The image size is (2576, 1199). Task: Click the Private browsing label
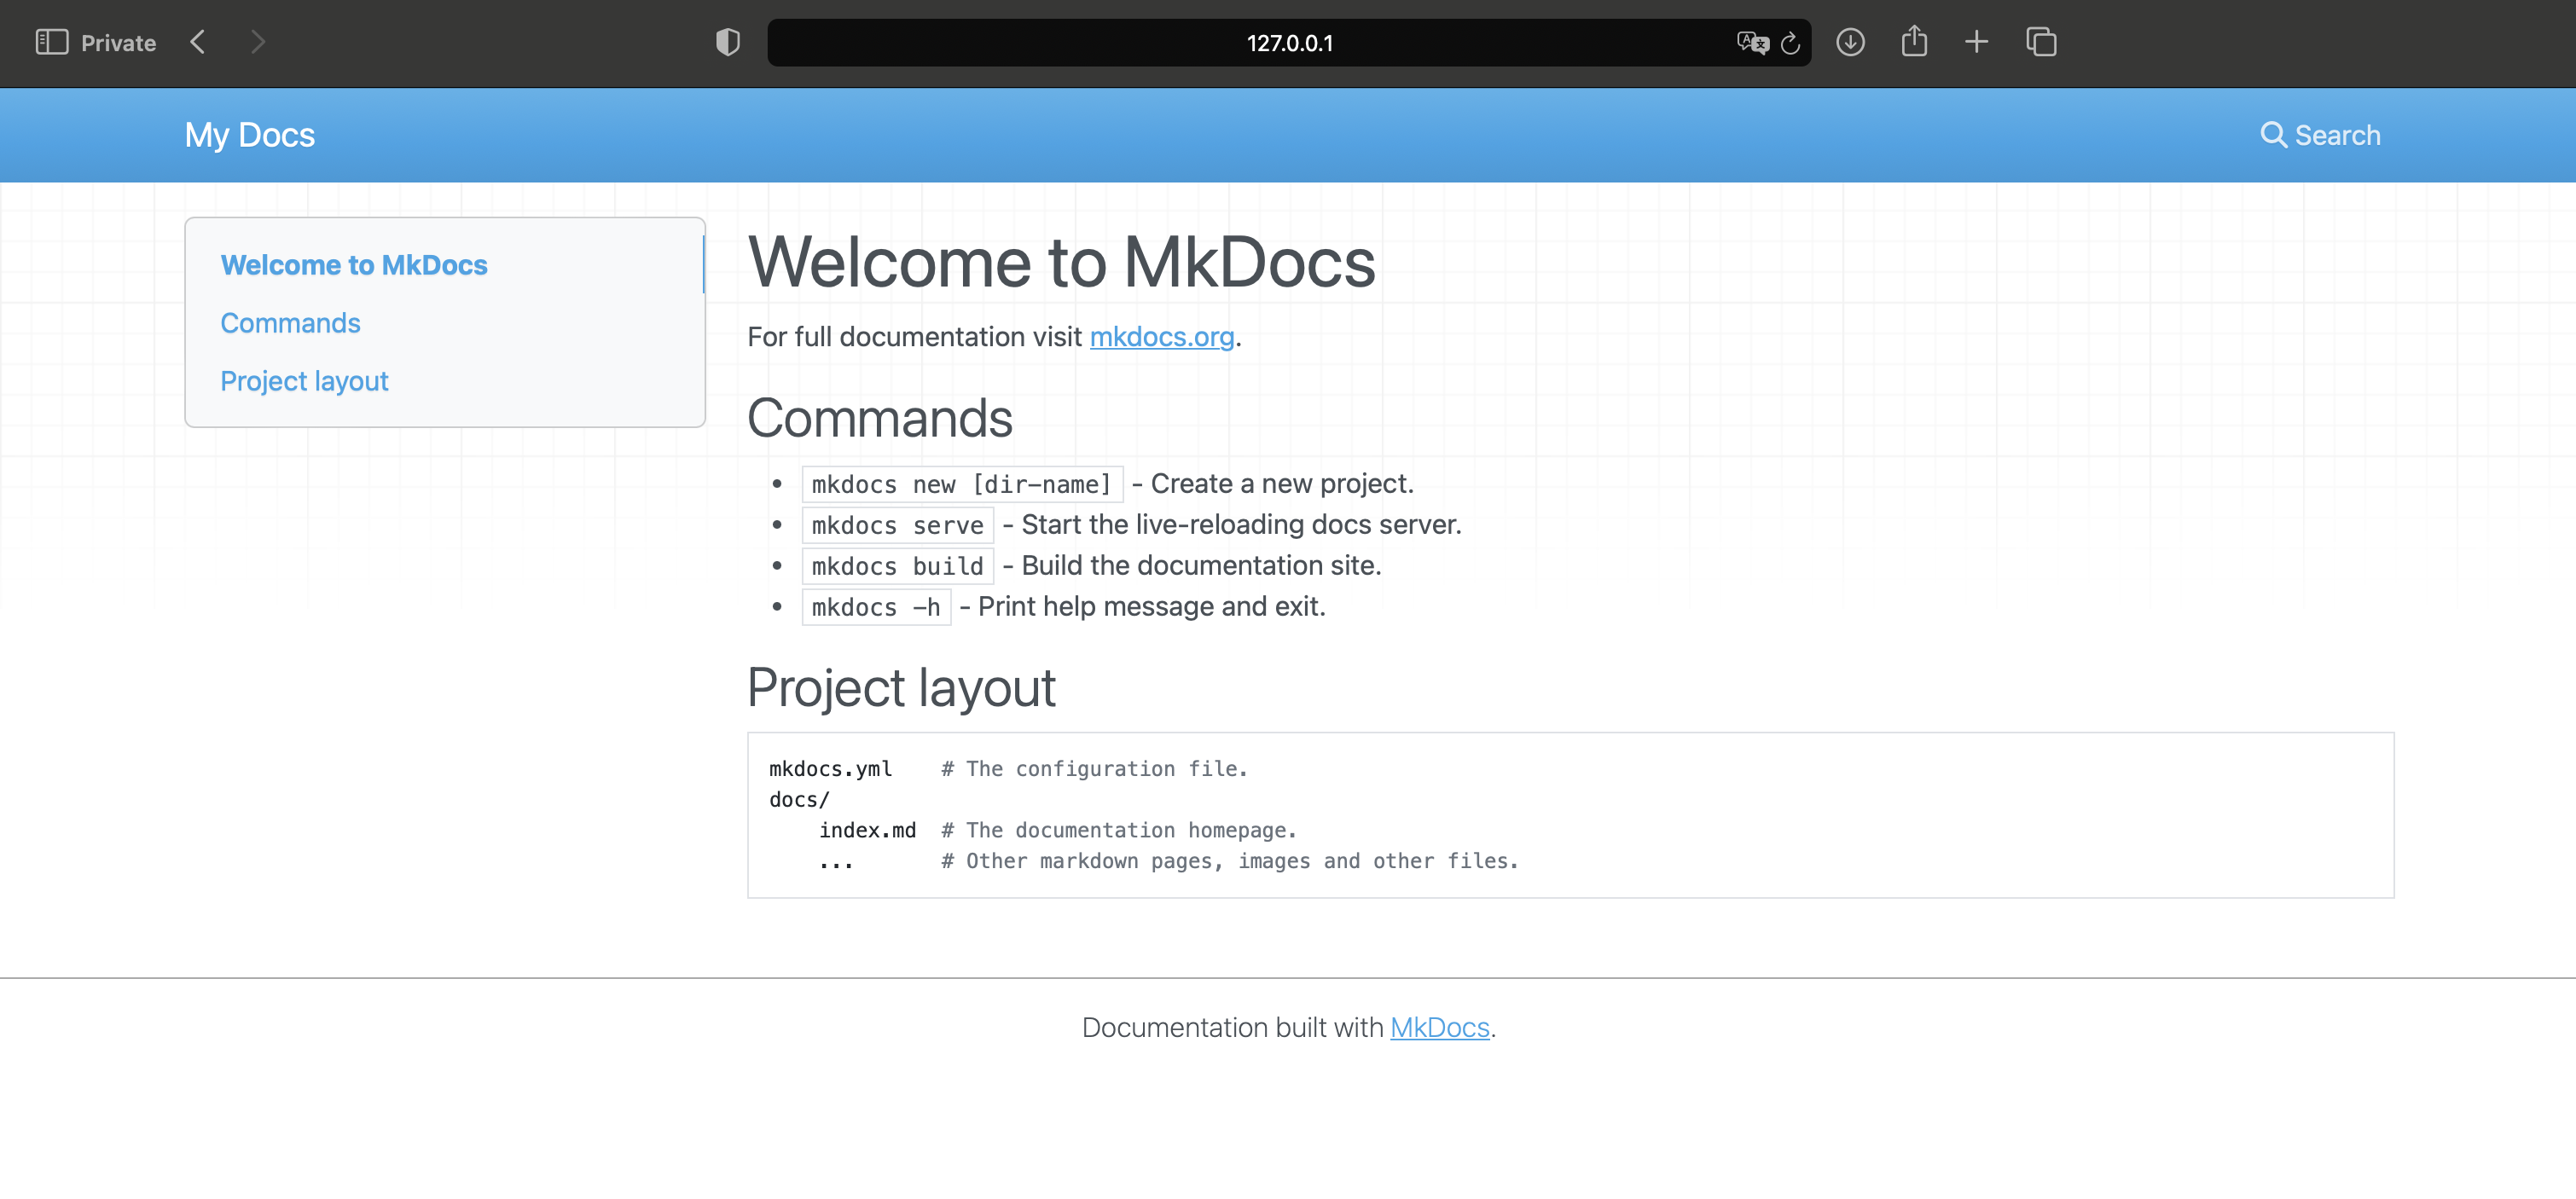(118, 43)
